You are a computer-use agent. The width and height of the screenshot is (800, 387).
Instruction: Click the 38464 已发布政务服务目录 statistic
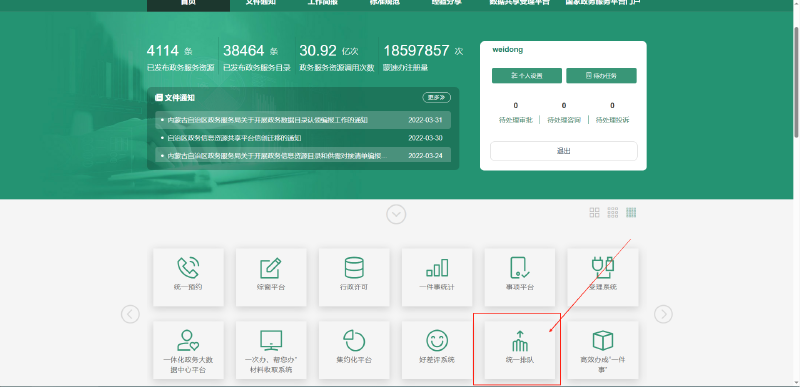[x=257, y=58]
